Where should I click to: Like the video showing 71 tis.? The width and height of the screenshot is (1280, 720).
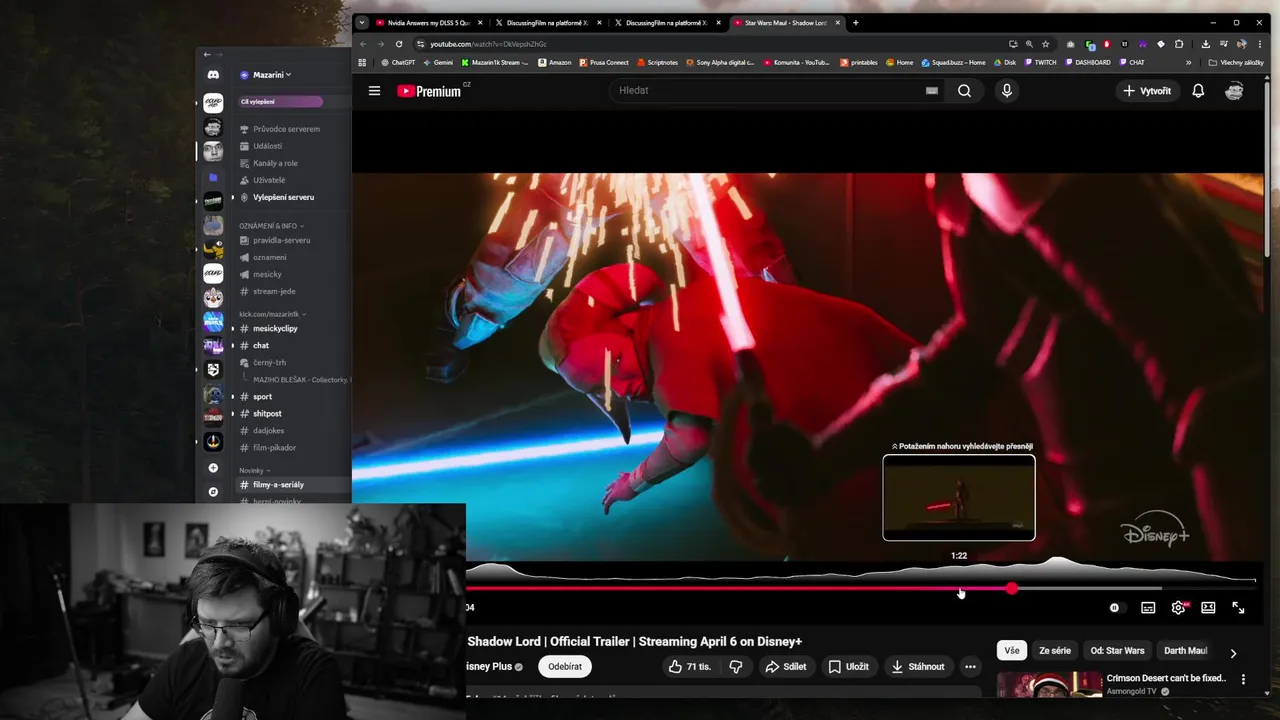(x=690, y=666)
